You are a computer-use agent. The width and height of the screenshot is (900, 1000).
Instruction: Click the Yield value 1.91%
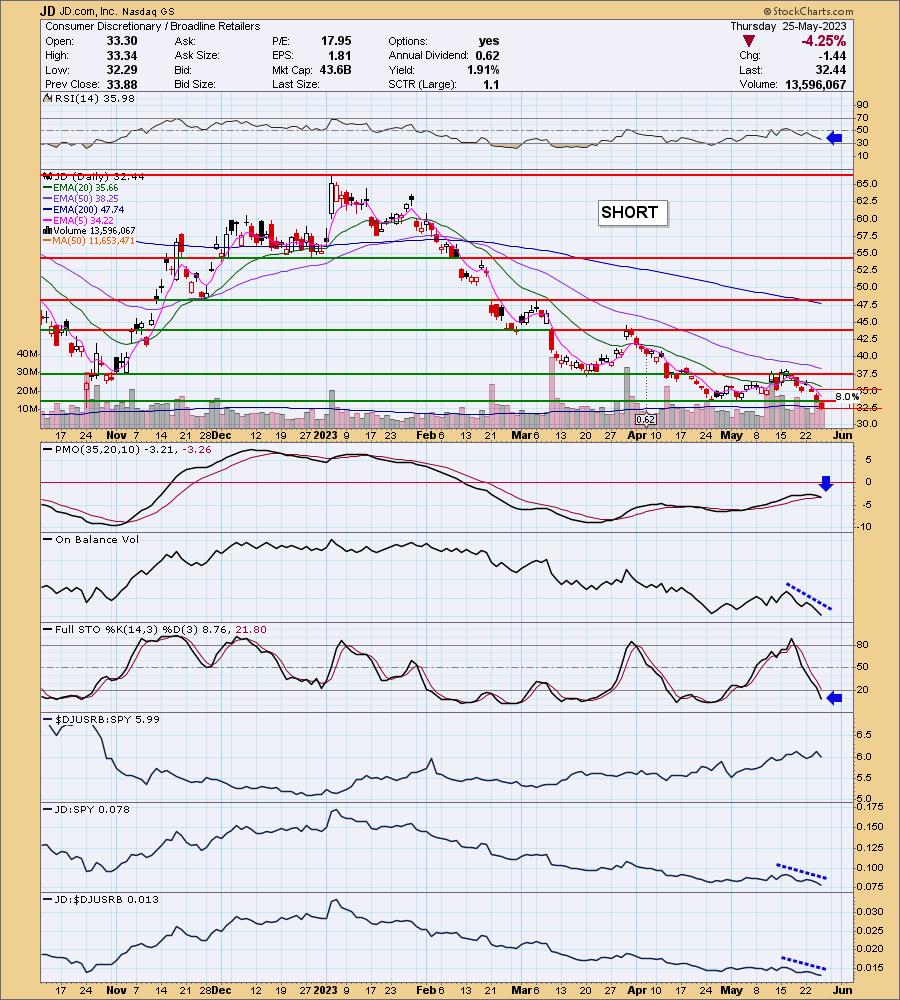point(483,70)
